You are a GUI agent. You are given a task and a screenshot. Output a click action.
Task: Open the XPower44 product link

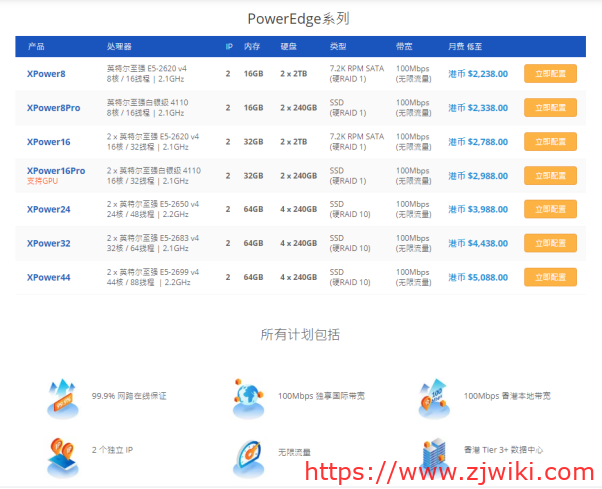click(49, 278)
